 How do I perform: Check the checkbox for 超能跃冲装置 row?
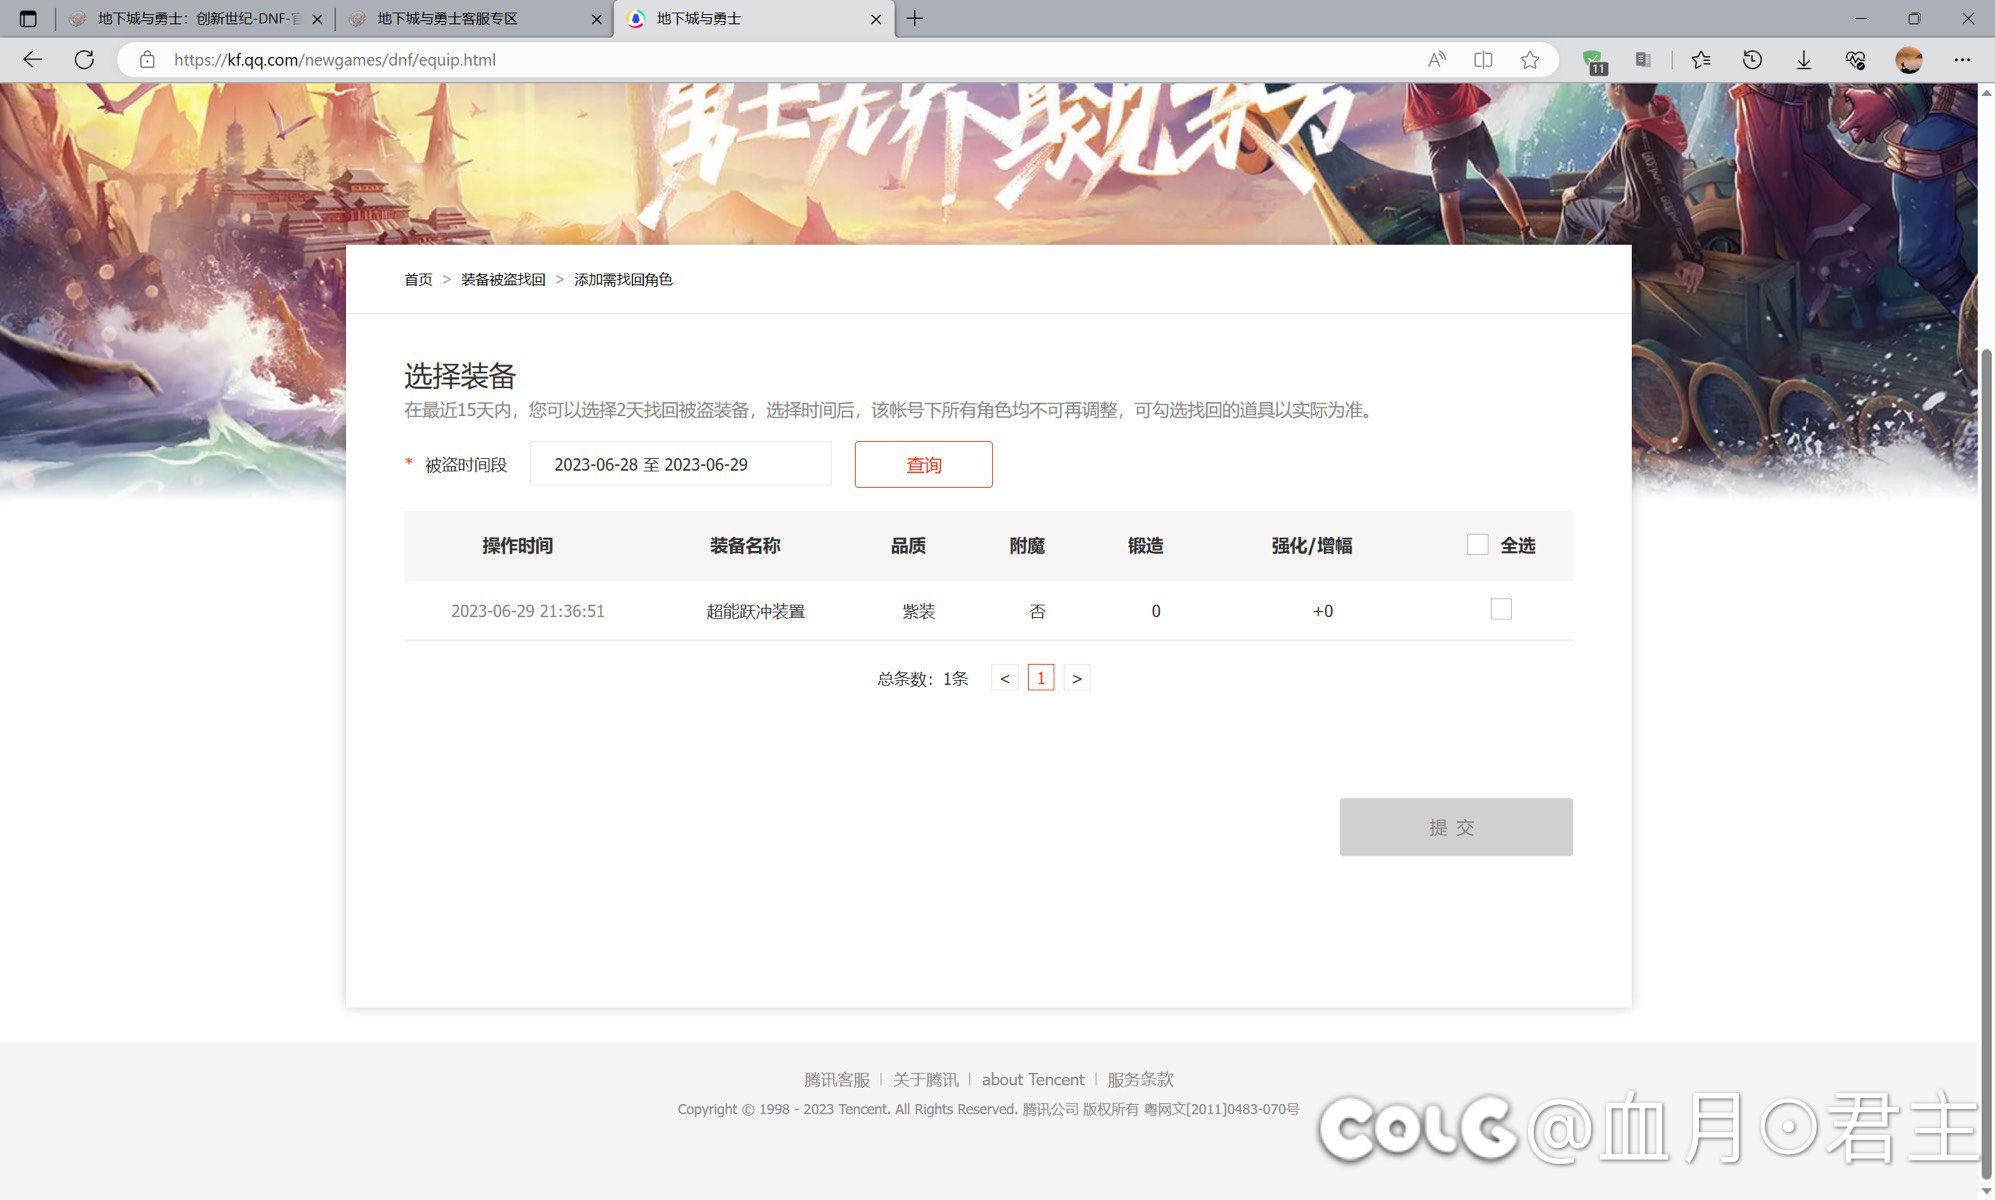point(1500,608)
